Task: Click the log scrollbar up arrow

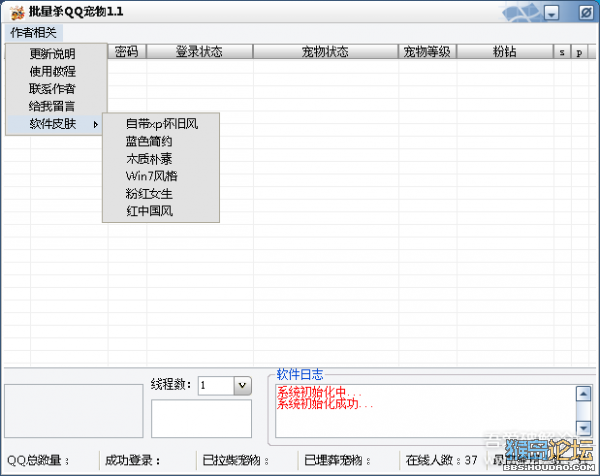Action: [x=584, y=393]
